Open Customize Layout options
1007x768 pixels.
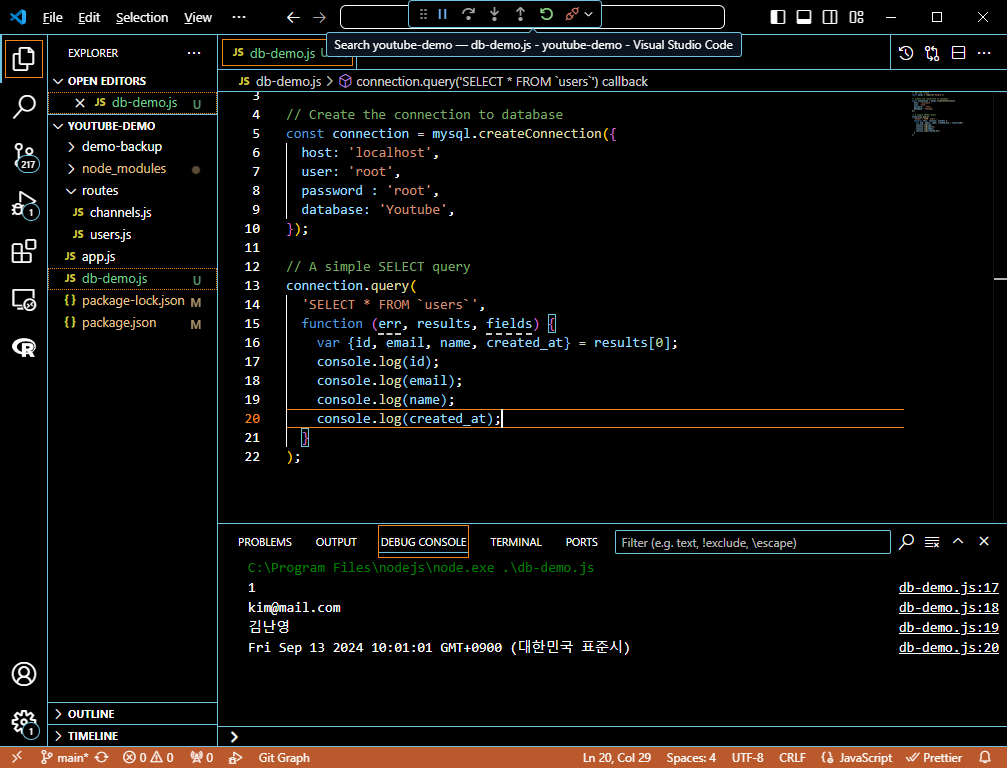point(856,17)
